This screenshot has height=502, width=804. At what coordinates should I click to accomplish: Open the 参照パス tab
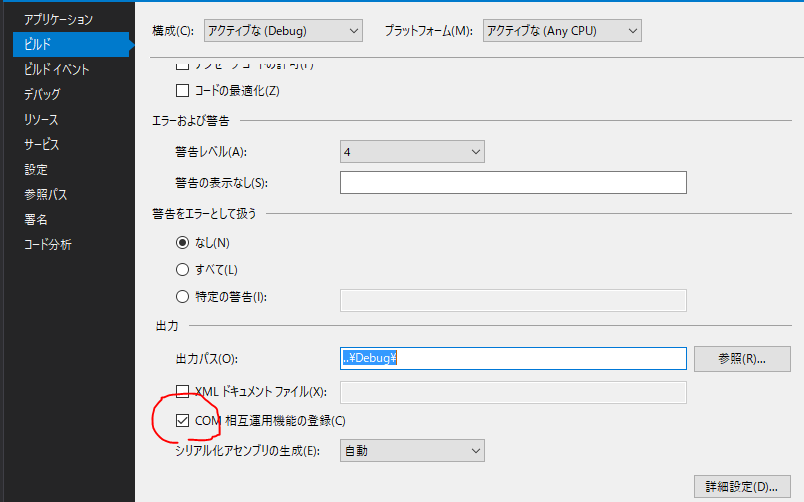[x=46, y=195]
